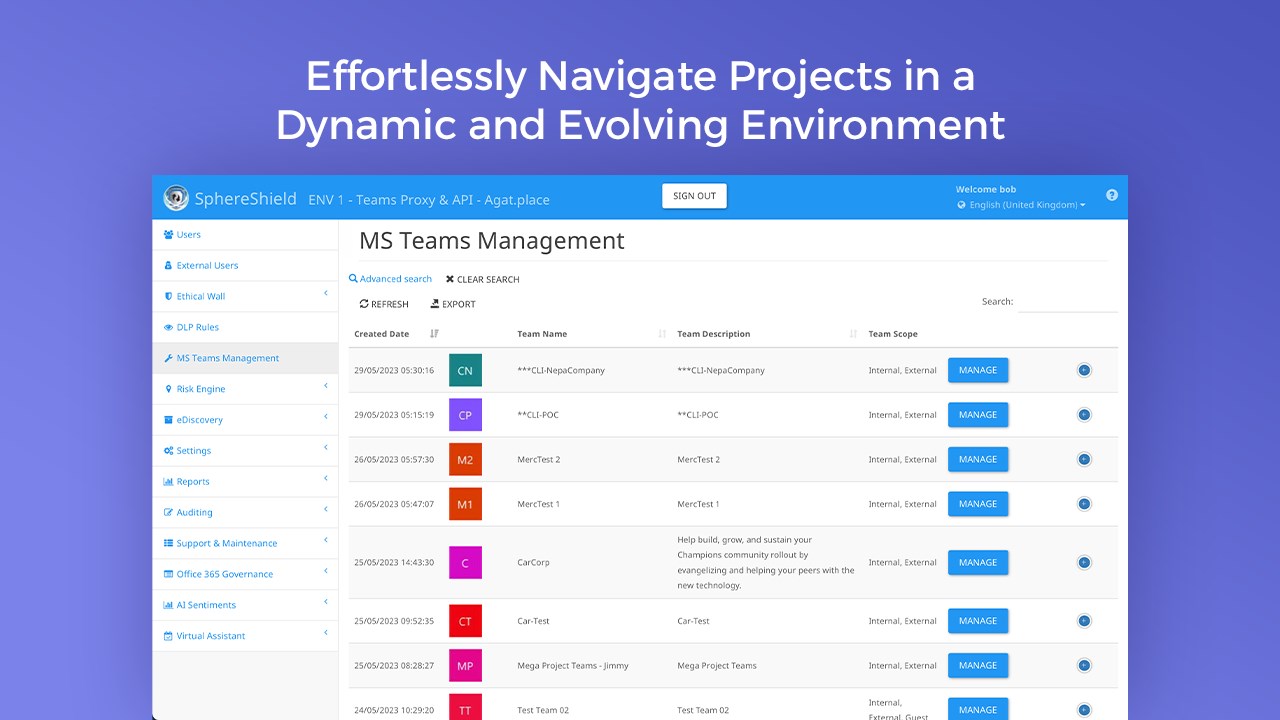Click plus circle icon in **CLI-POC row
1280x720 pixels.
point(1084,415)
